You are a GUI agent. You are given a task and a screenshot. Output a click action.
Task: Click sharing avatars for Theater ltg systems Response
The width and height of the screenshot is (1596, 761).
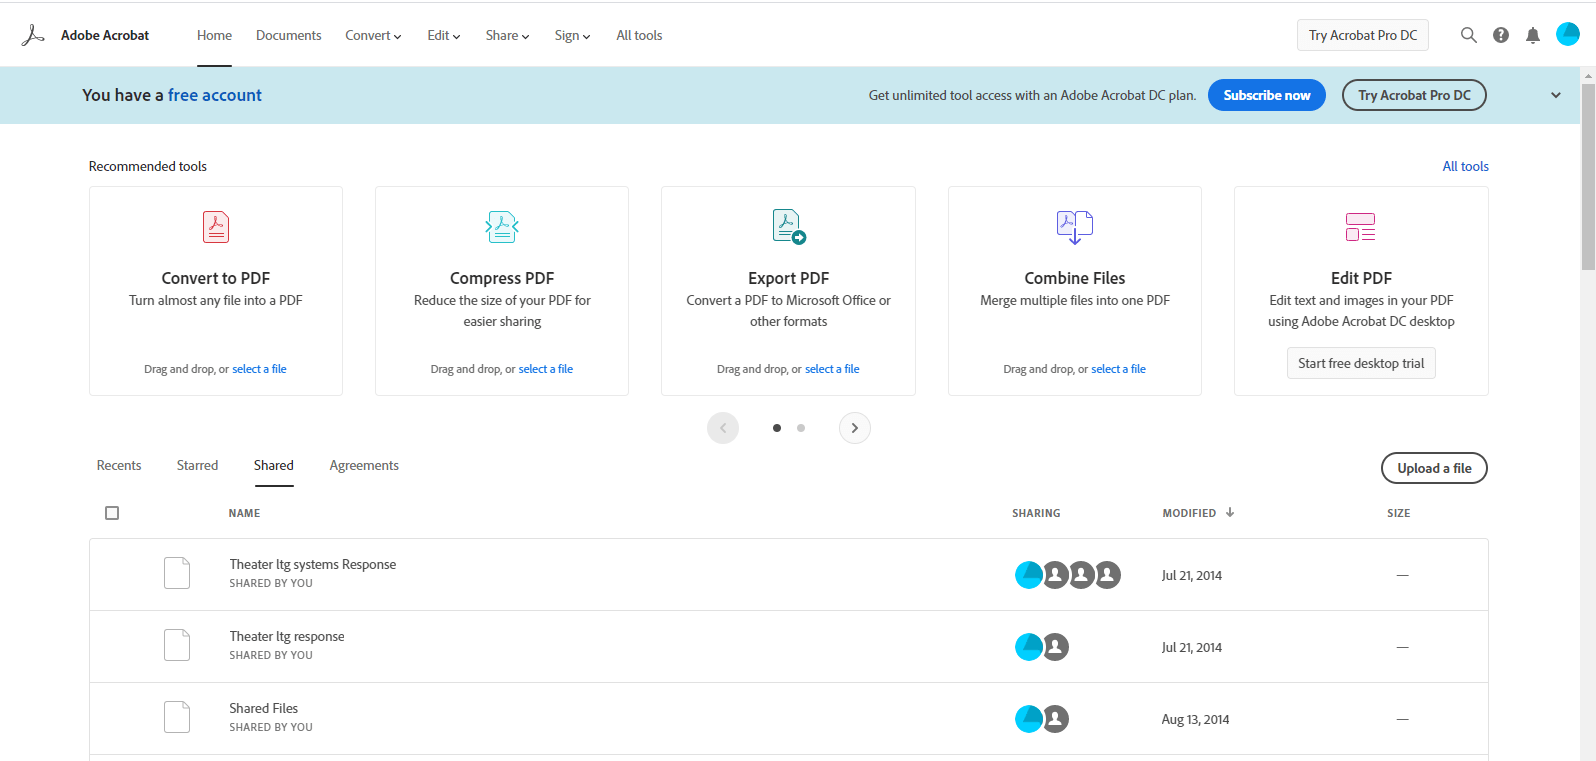pos(1068,575)
